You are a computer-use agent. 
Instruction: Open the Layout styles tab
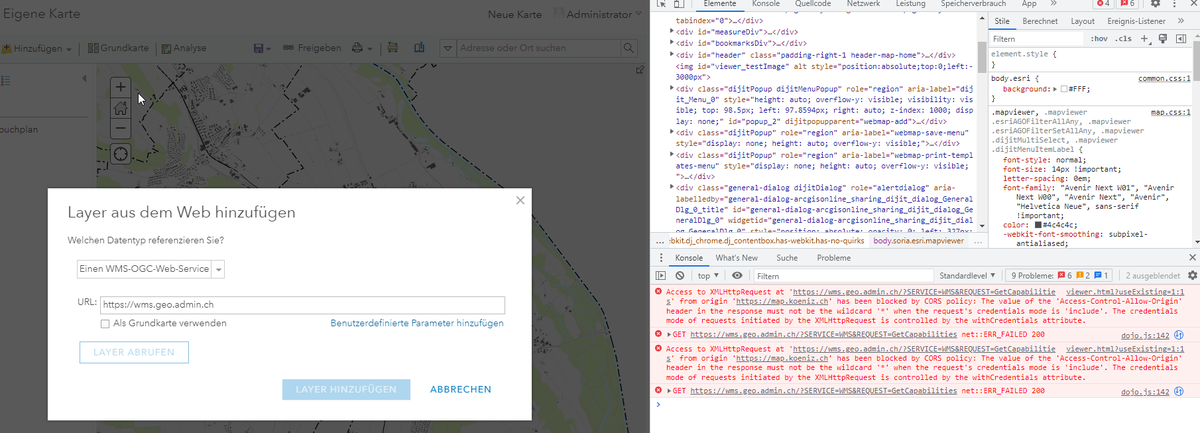coord(1083,21)
